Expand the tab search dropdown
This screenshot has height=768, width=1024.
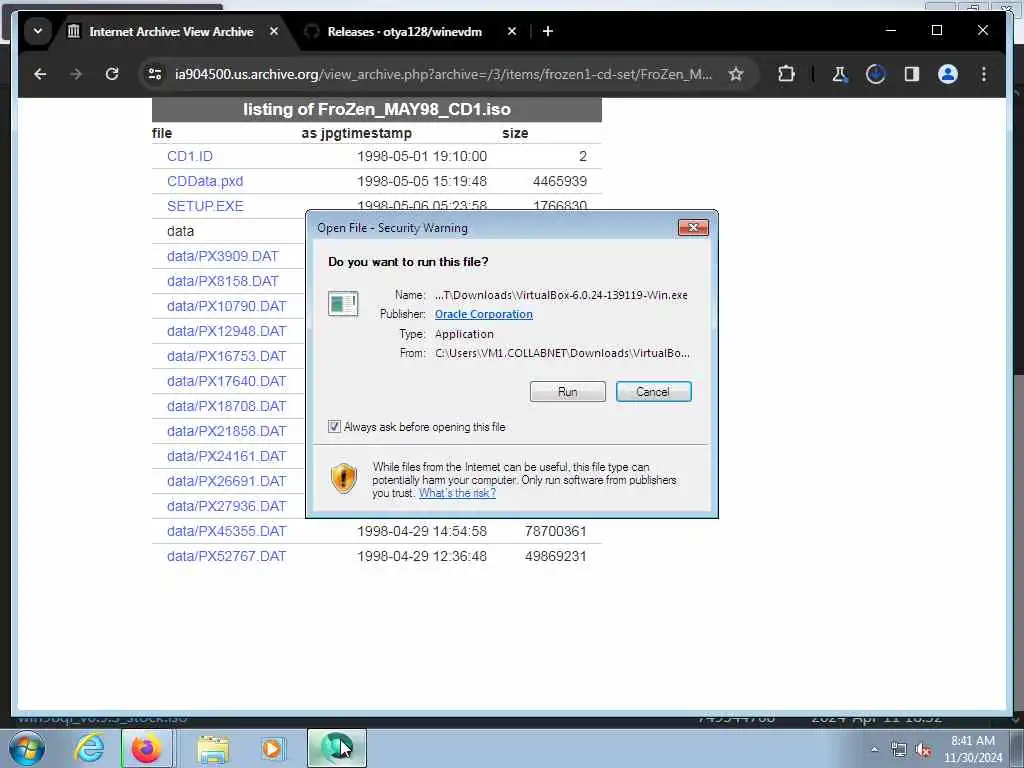pyautogui.click(x=38, y=31)
